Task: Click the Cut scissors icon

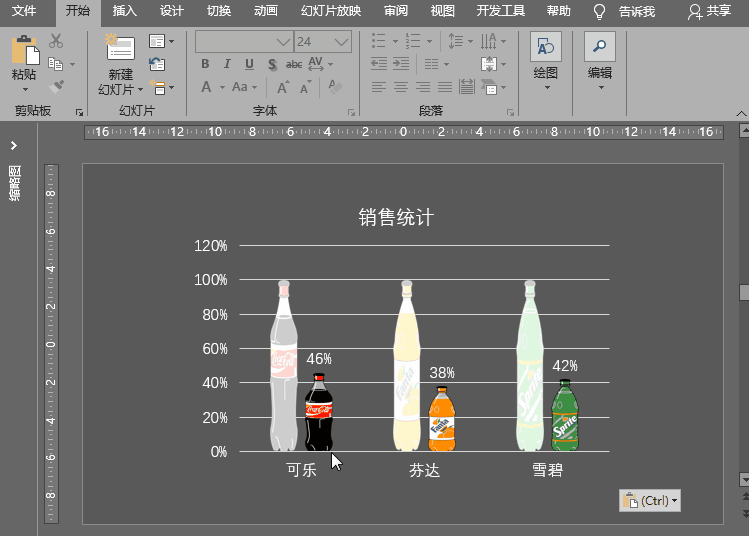Action: coord(56,41)
